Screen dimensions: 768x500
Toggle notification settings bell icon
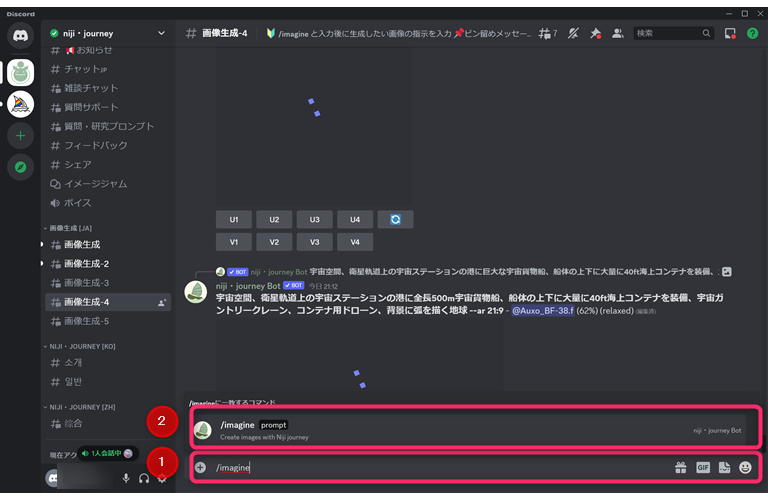pyautogui.click(x=573, y=33)
